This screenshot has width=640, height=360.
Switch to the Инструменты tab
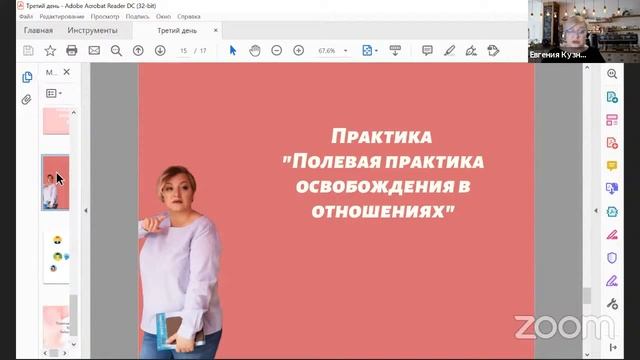[x=93, y=31]
